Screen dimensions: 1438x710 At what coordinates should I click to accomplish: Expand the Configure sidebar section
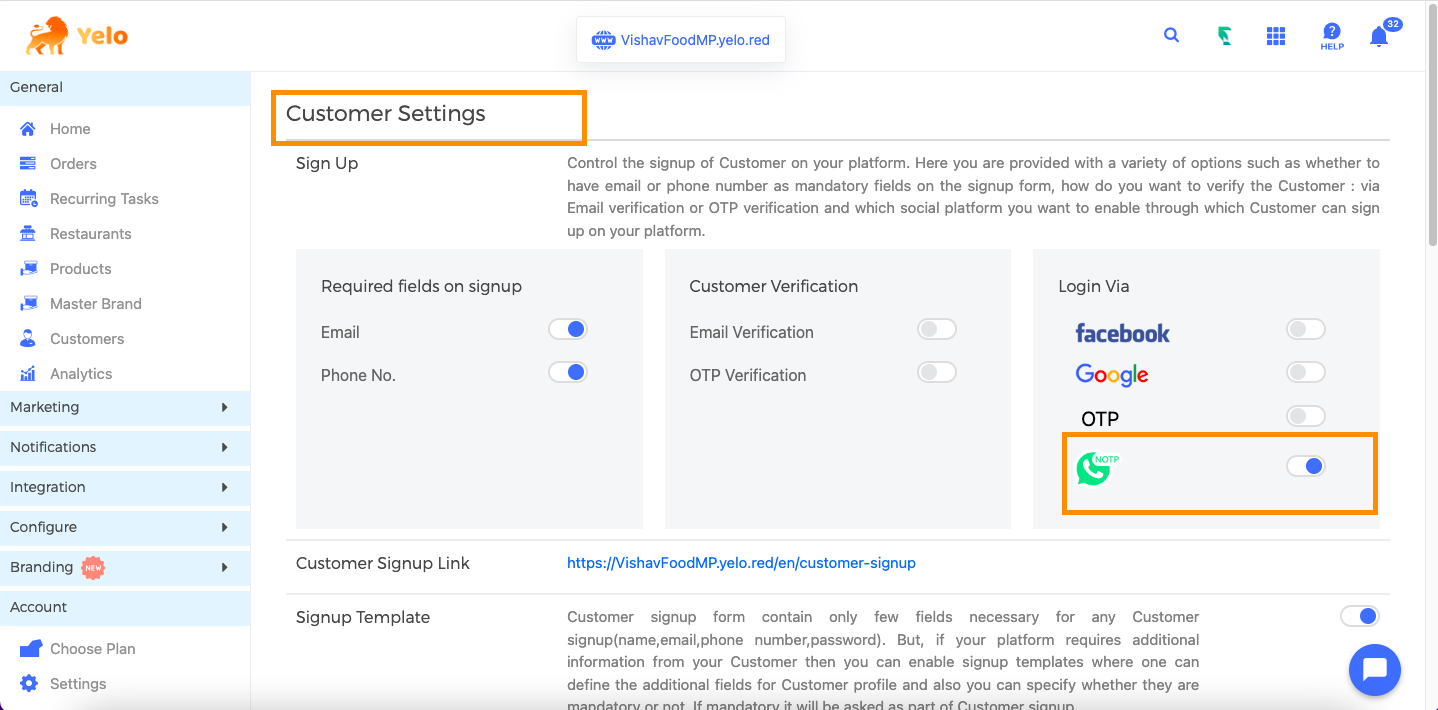click(125, 527)
